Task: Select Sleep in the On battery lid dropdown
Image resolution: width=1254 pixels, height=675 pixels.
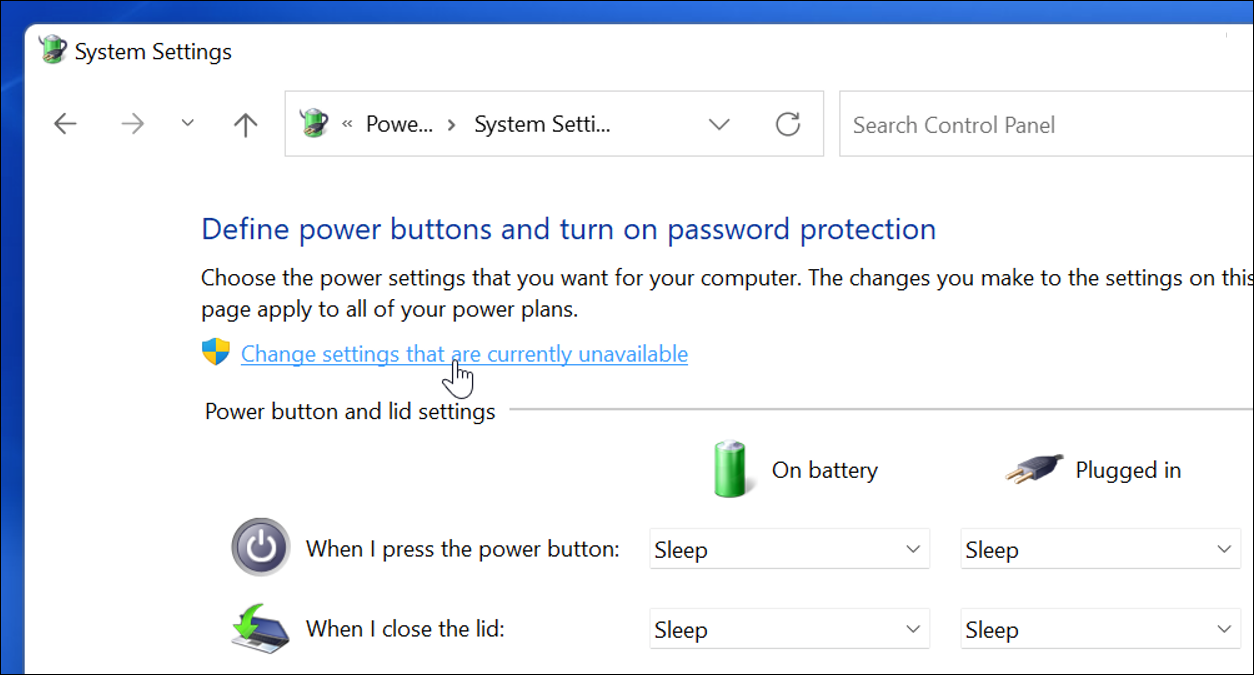Action: point(789,629)
